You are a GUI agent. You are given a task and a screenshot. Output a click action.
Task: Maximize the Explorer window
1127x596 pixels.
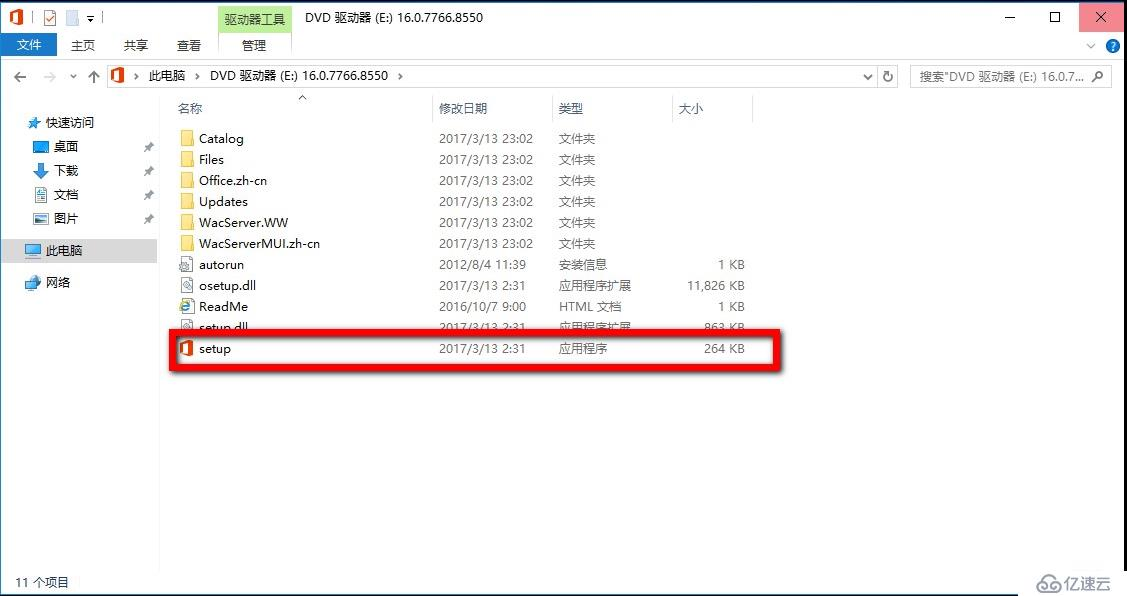pos(1055,17)
